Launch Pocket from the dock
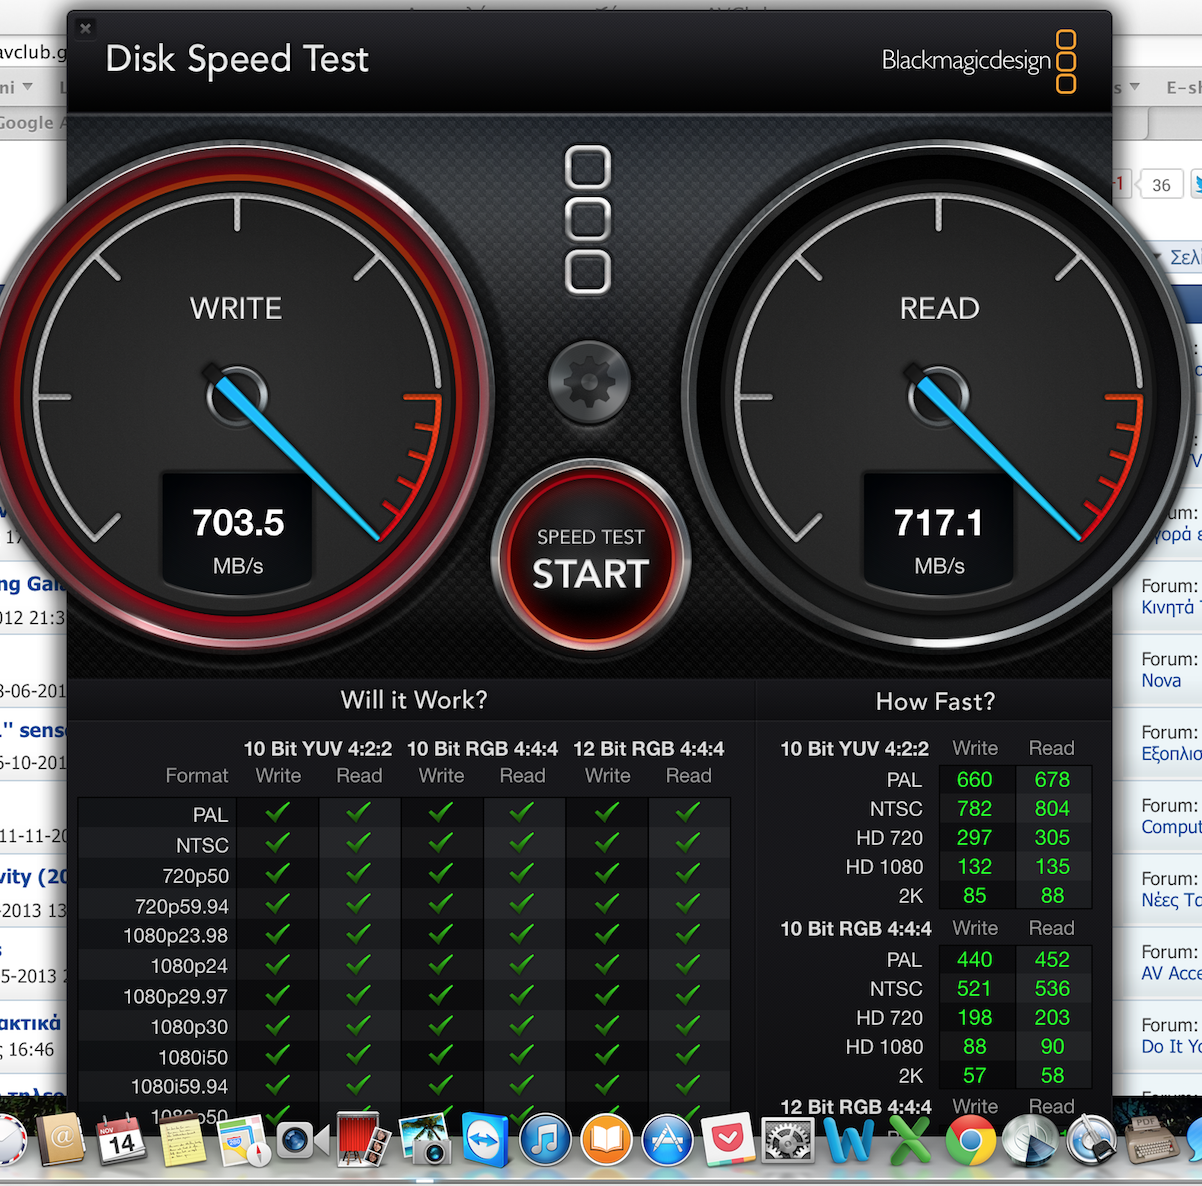The height and width of the screenshot is (1186, 1202). [x=727, y=1141]
